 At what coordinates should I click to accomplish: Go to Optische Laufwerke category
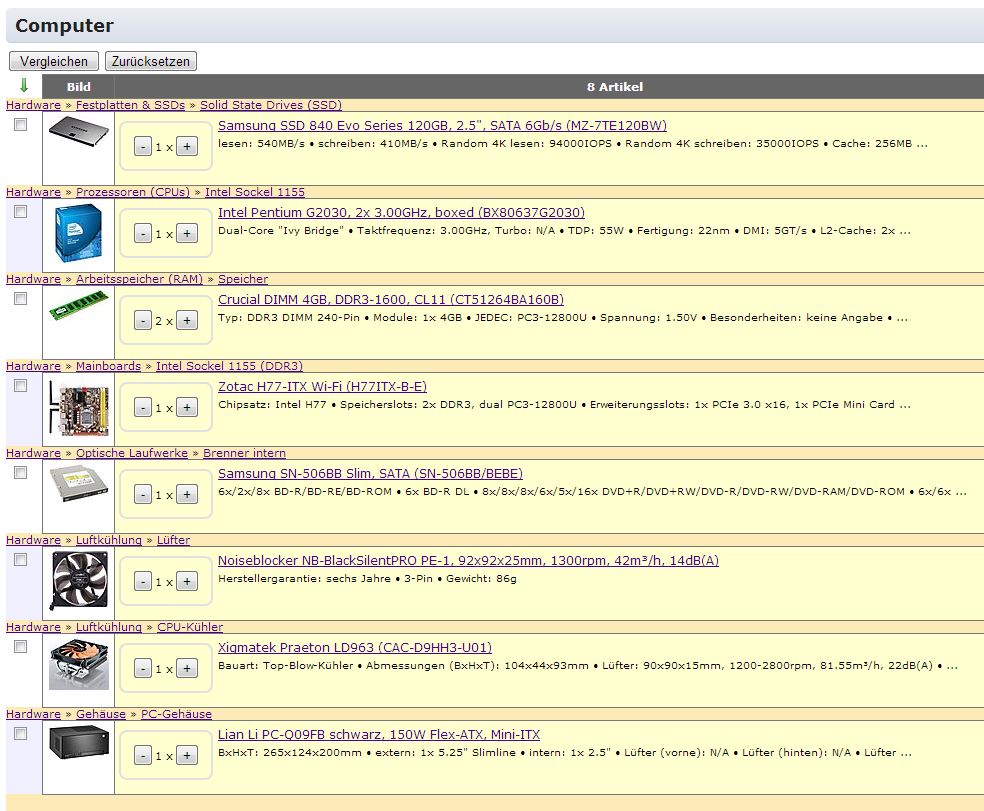pyautogui.click(x=132, y=453)
